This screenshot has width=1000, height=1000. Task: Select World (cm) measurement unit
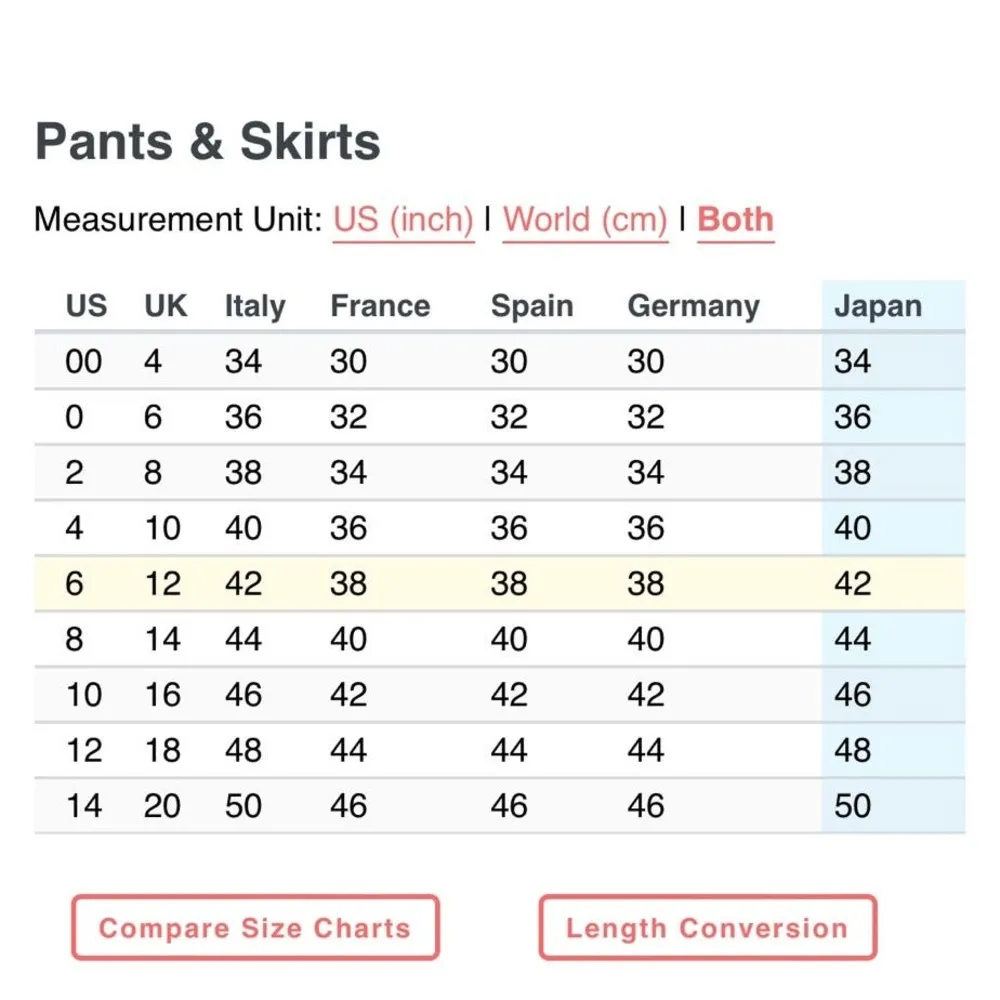(585, 219)
